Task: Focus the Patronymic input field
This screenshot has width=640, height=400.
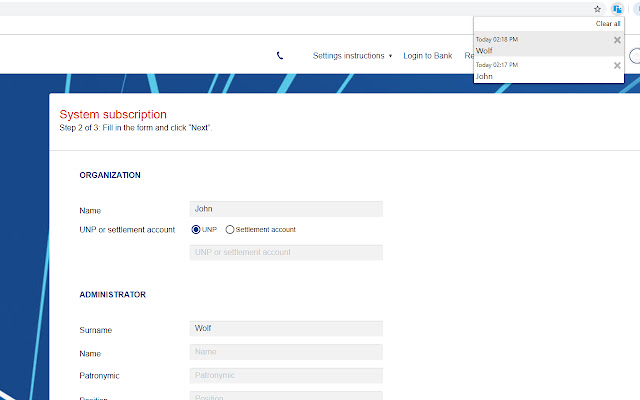Action: pyautogui.click(x=286, y=376)
